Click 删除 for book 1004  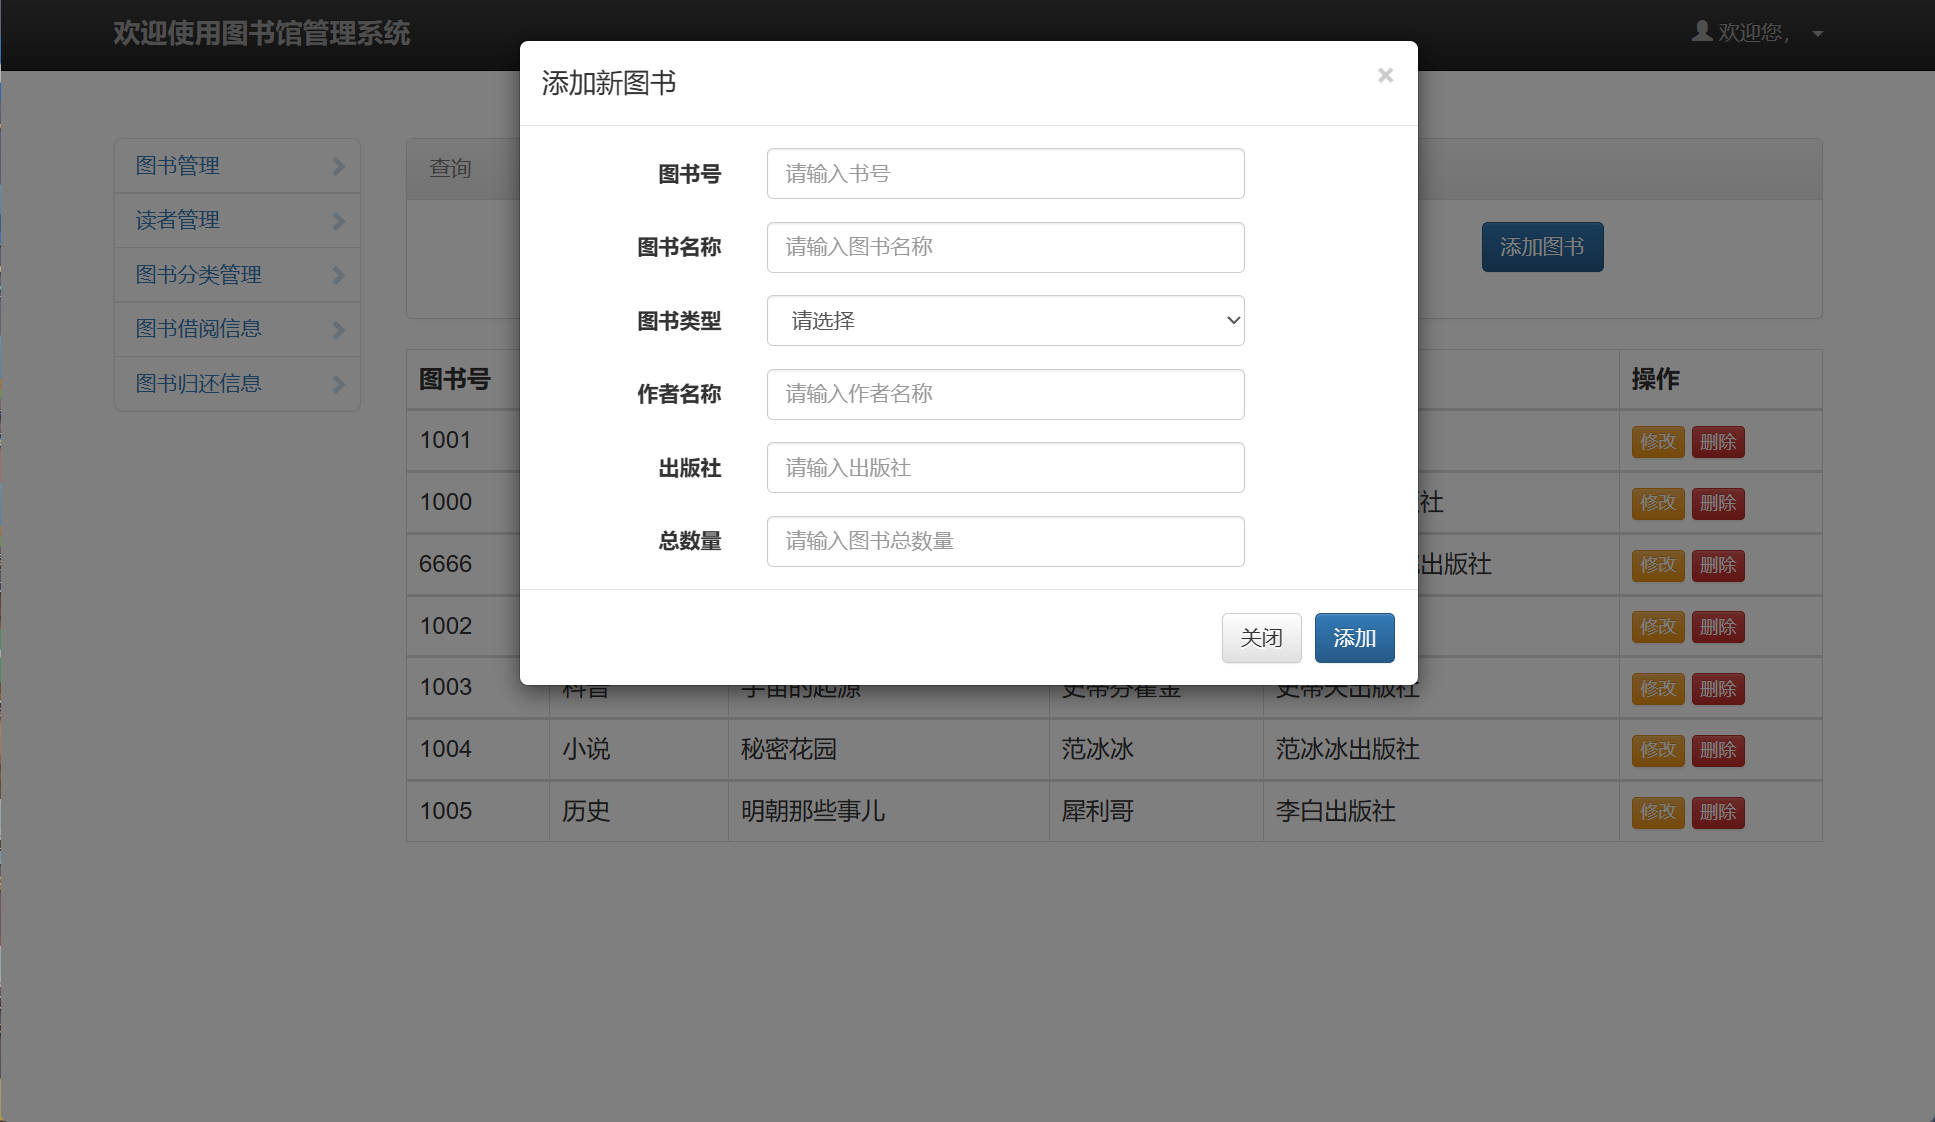pyautogui.click(x=1718, y=750)
